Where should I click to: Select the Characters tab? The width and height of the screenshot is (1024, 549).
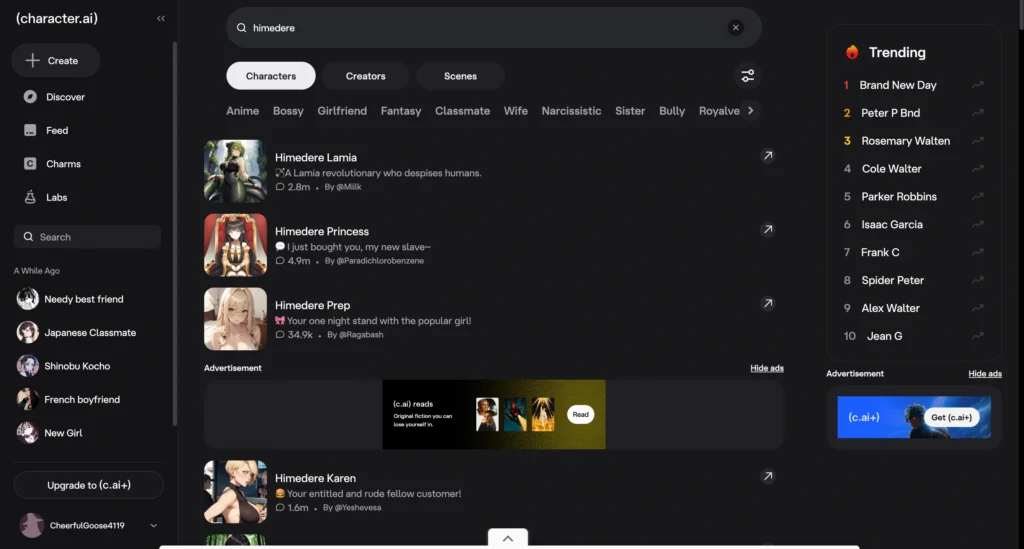click(271, 76)
